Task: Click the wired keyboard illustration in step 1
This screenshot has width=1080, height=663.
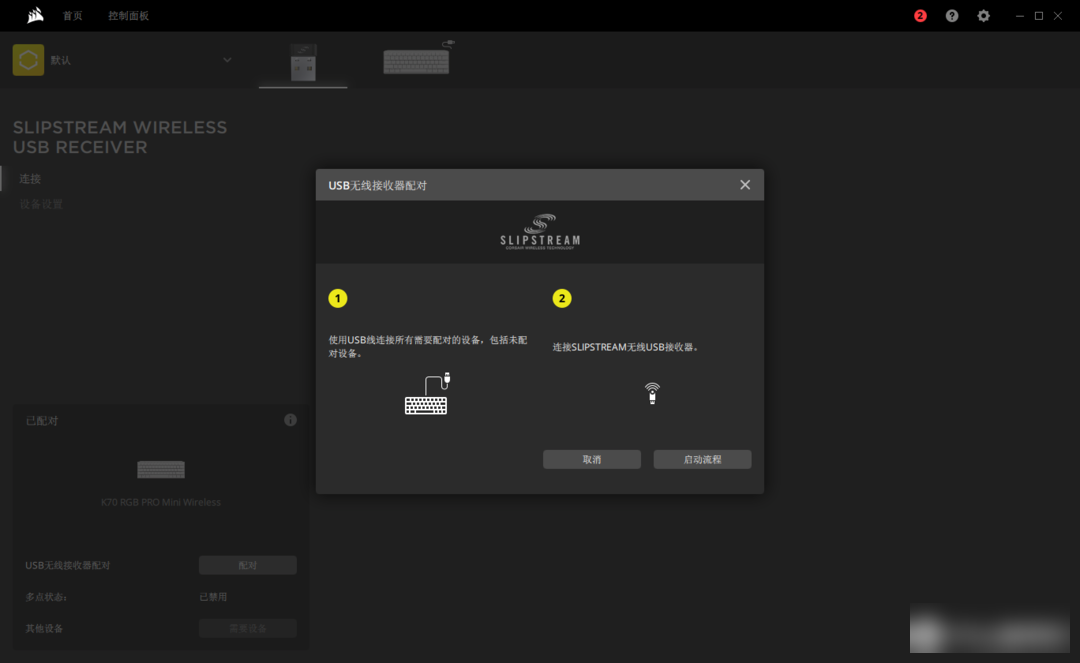Action: (x=427, y=395)
